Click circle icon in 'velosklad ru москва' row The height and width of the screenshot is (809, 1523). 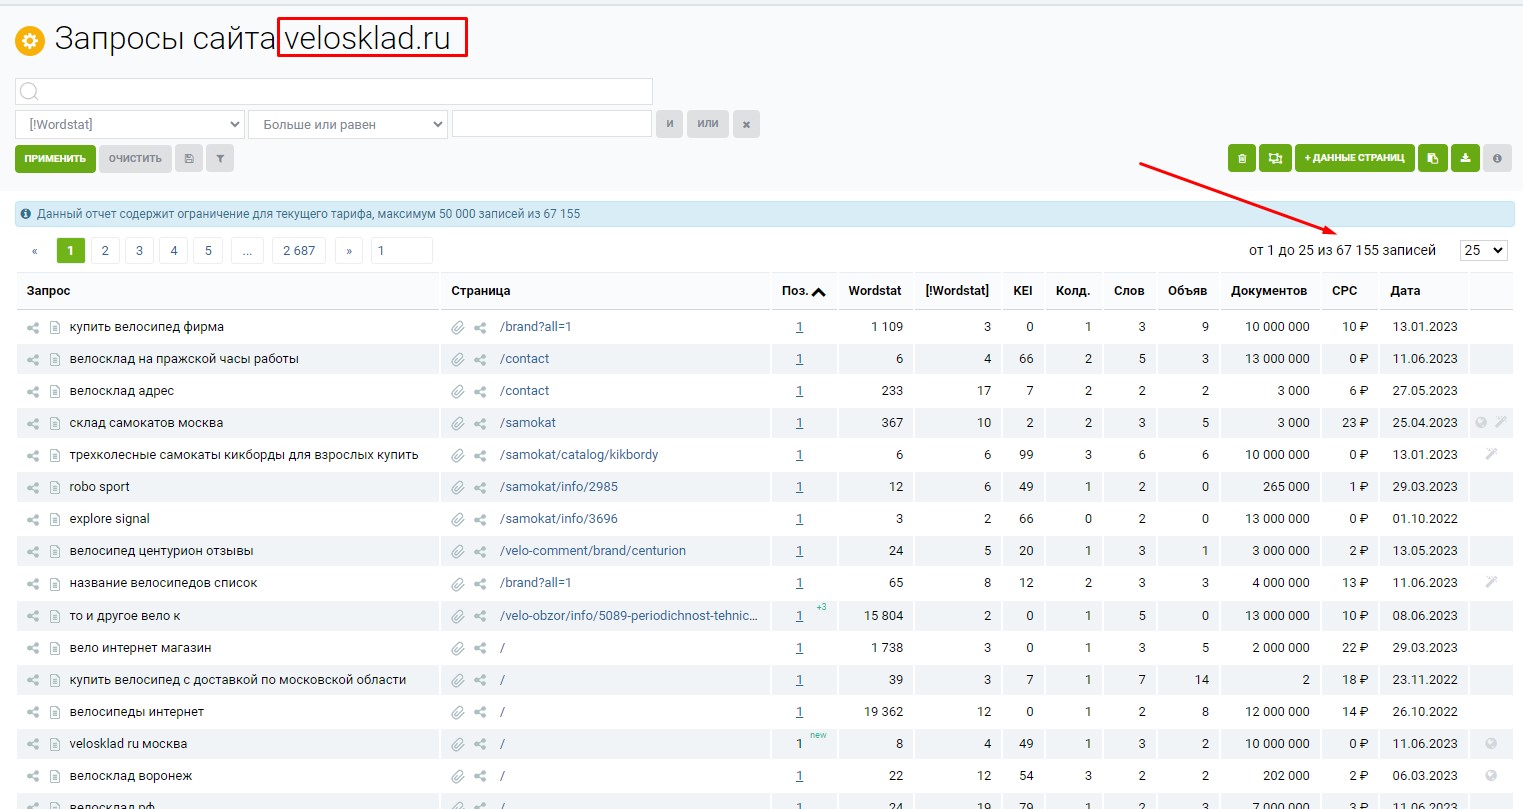[1491, 743]
